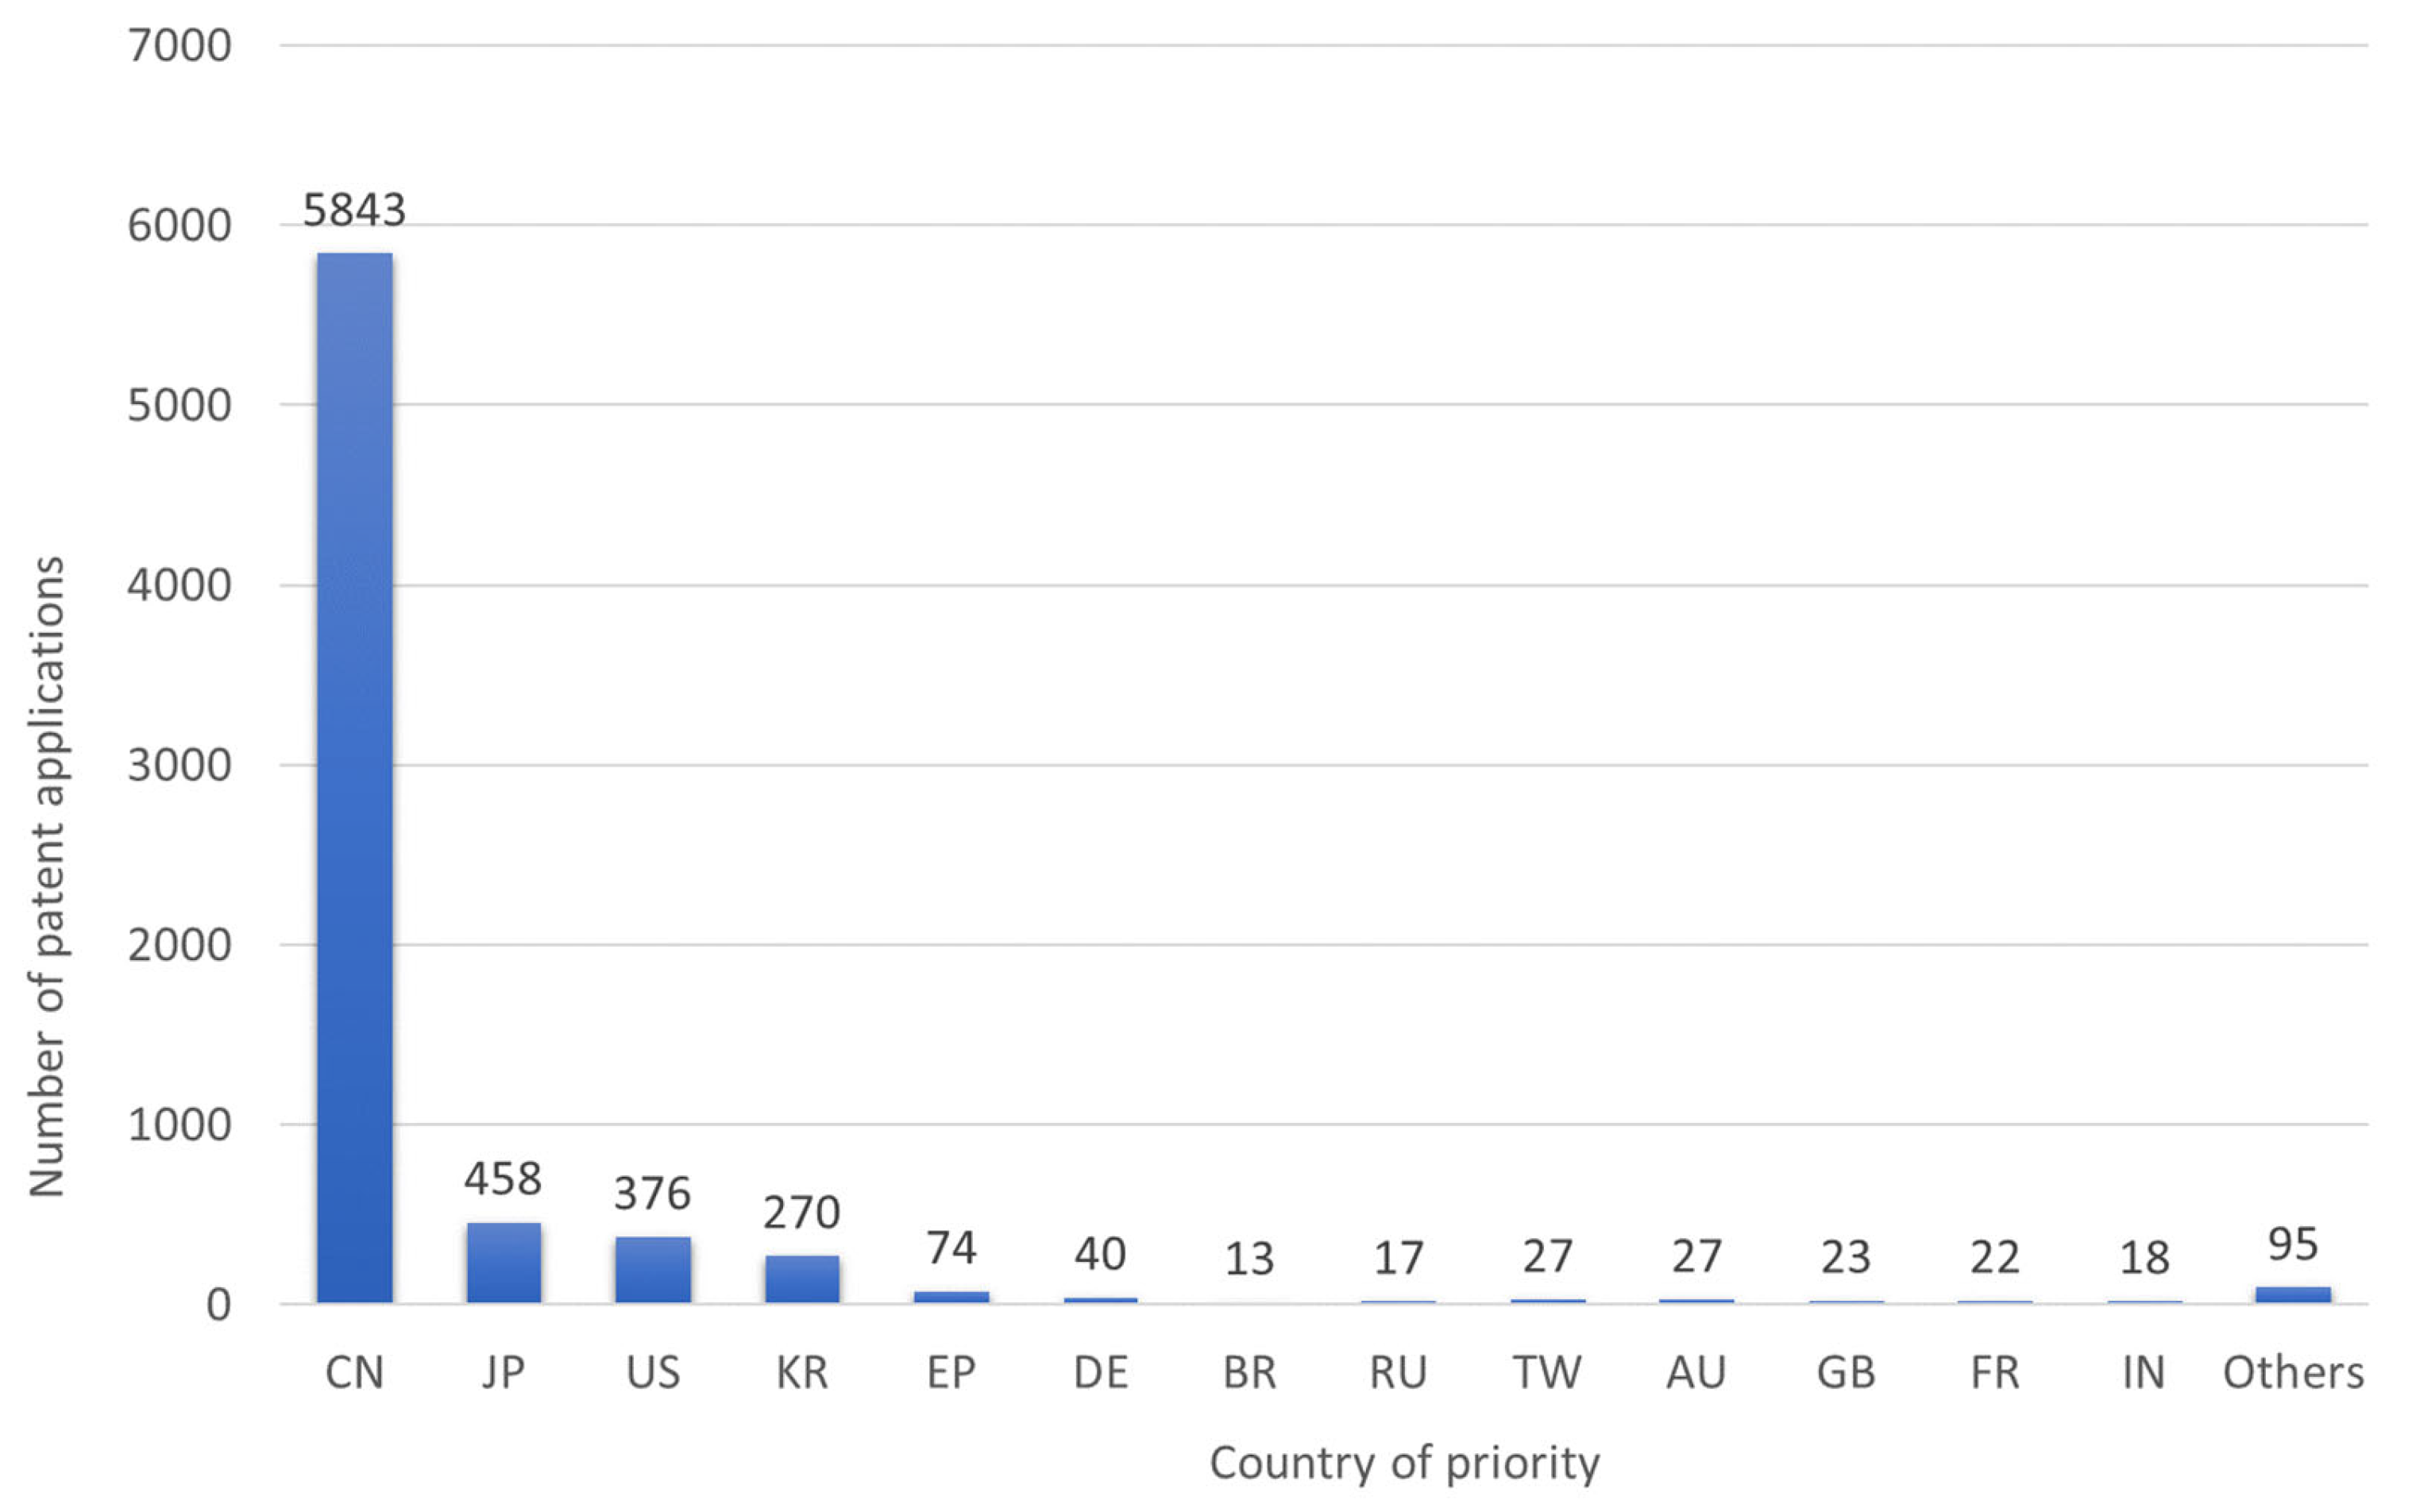Click the KR bar
Image resolution: width=2412 pixels, height=1512 pixels.
pyautogui.click(x=802, y=1278)
